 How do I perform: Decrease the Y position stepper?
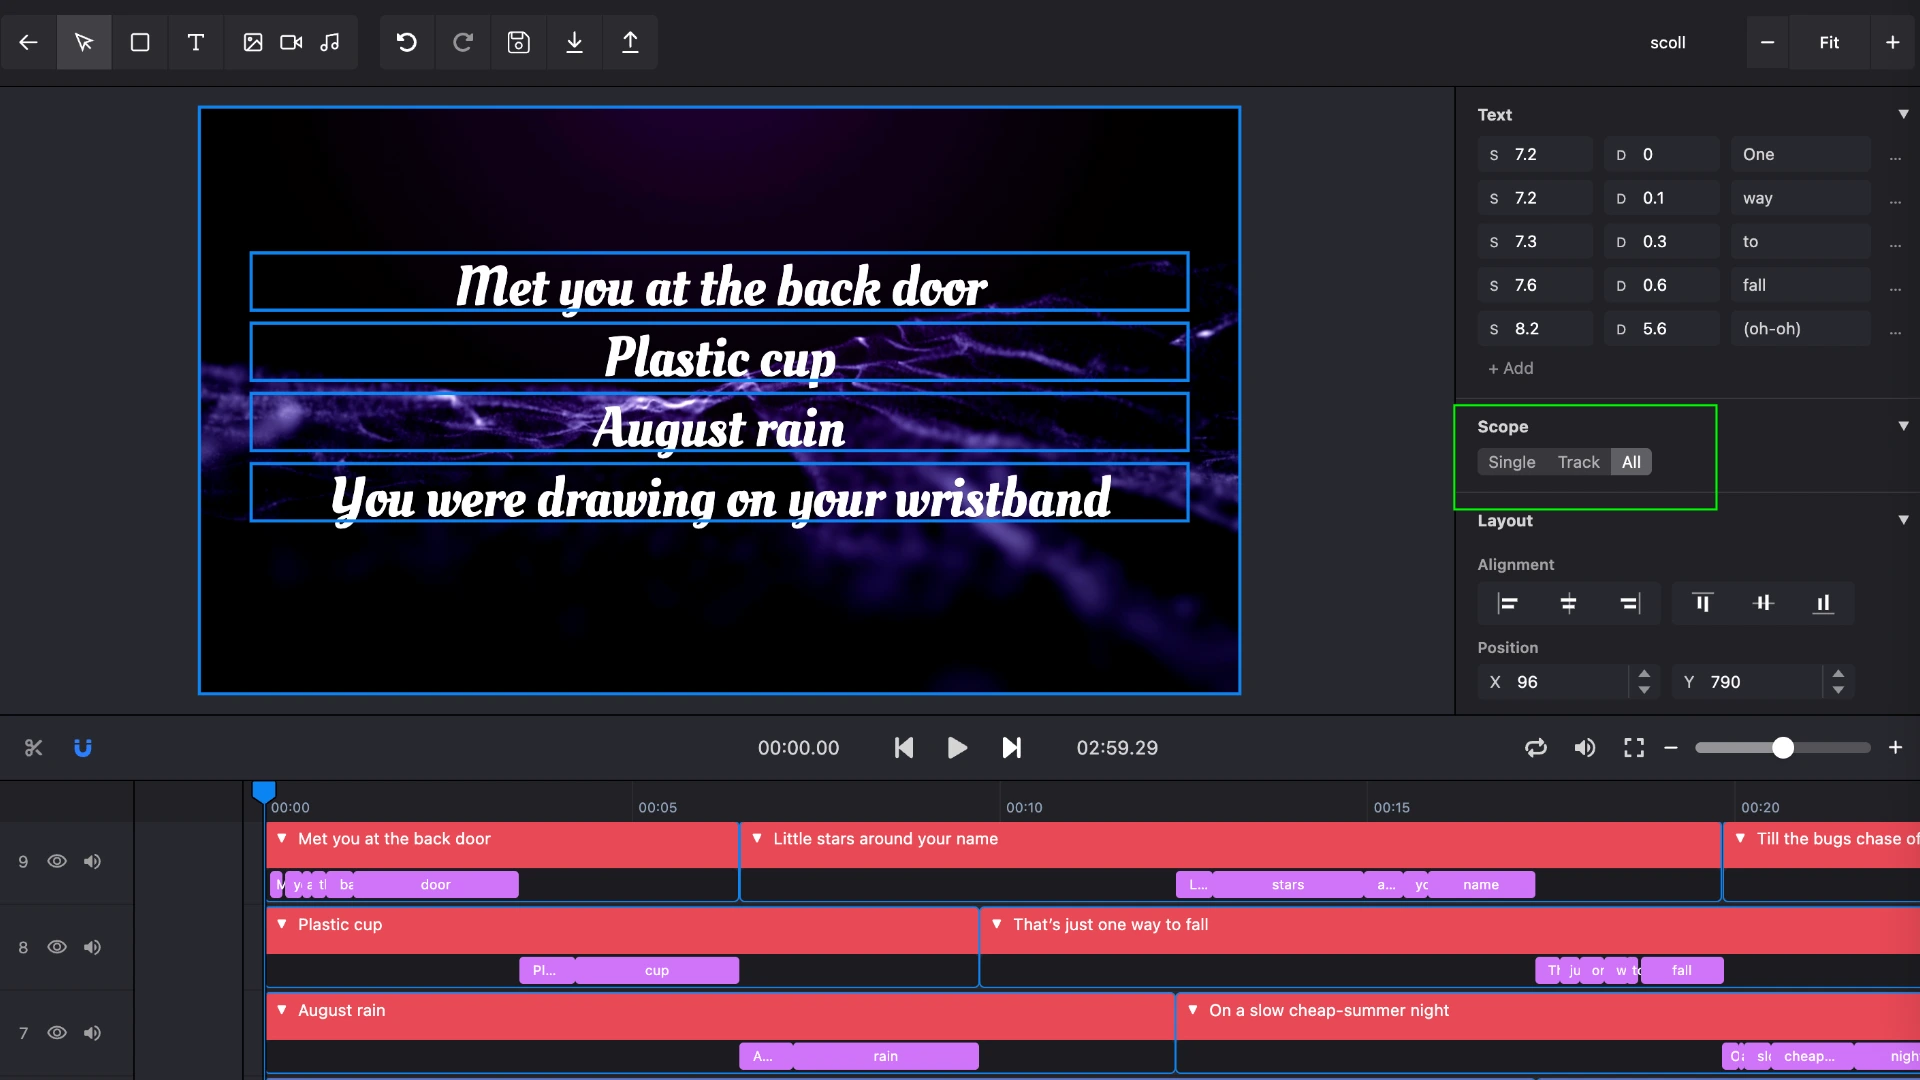click(1838, 690)
